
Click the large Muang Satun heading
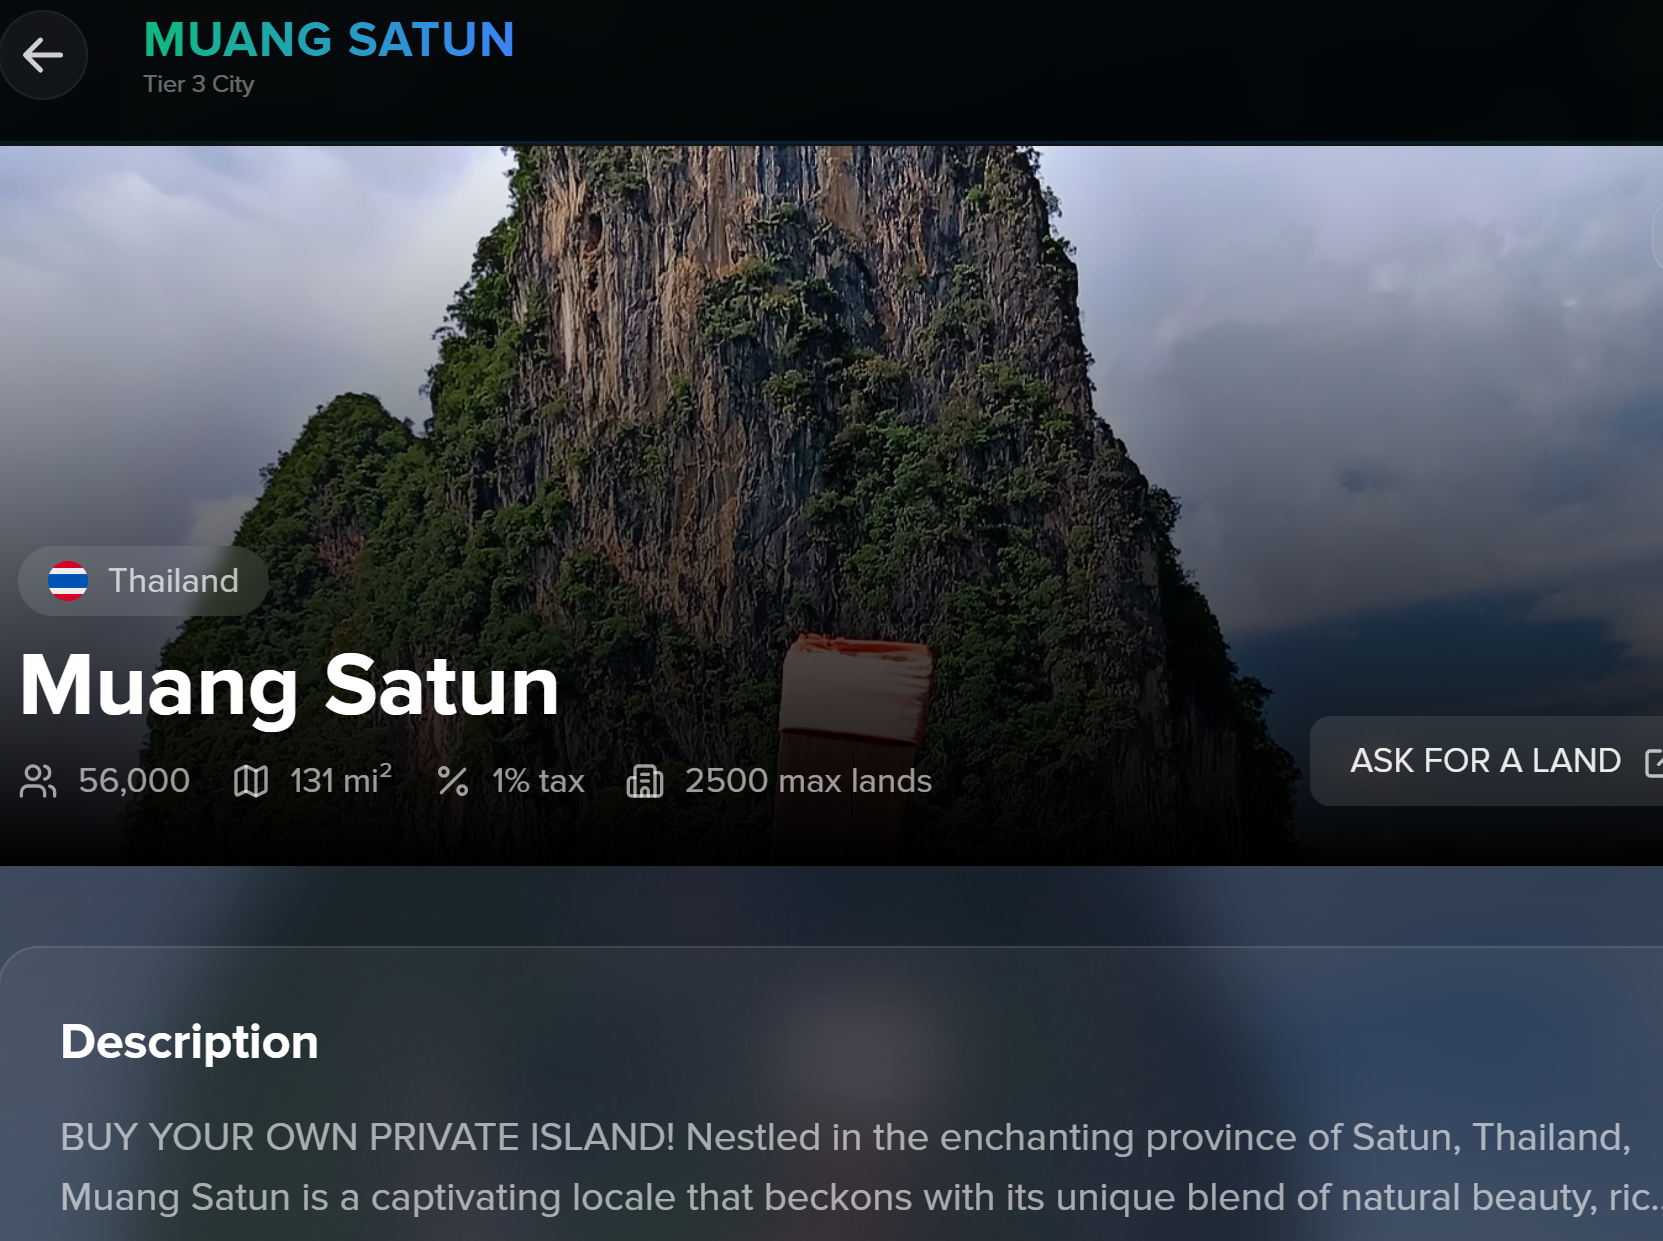coord(289,686)
